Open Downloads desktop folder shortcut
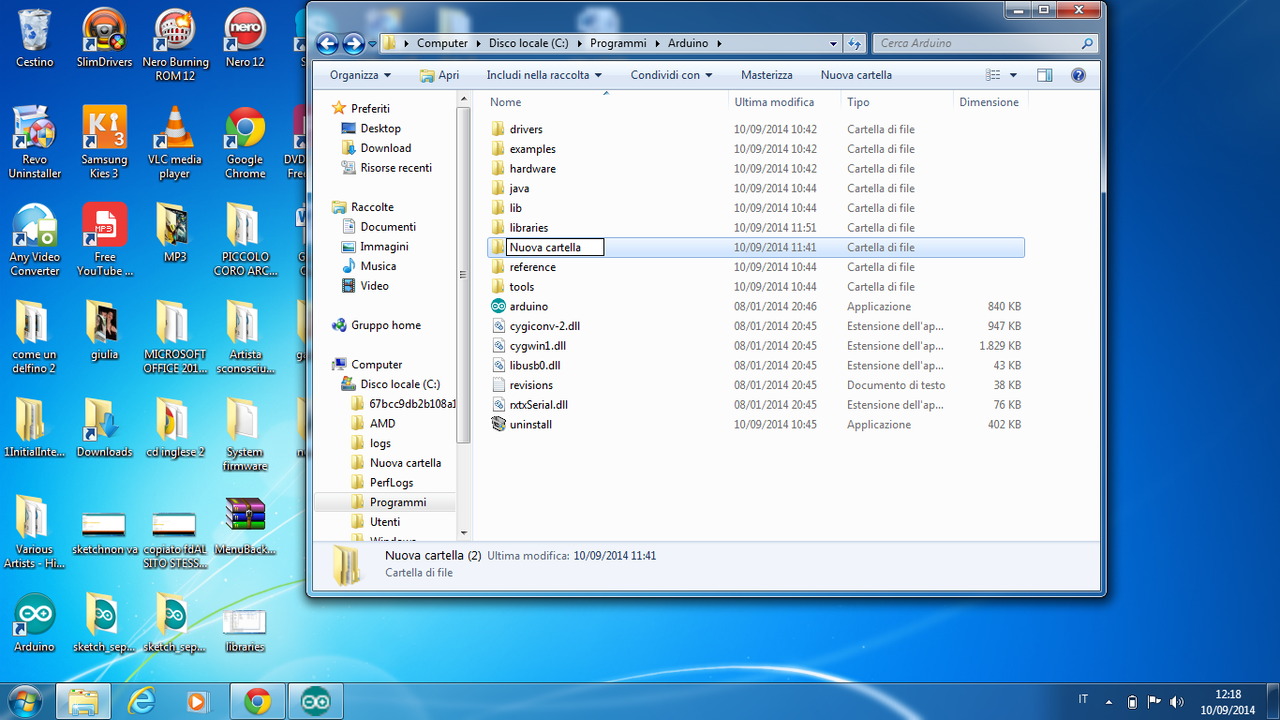The width and height of the screenshot is (1280, 720). [104, 428]
